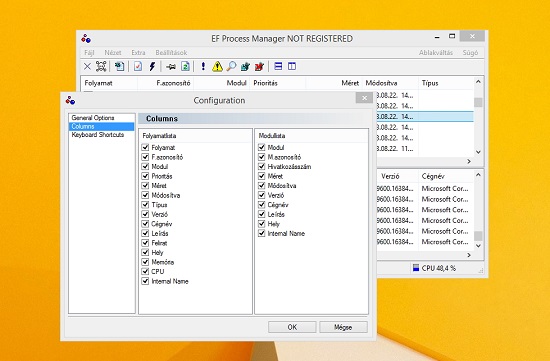The image size is (550, 361).
Task: Uncheck the Felirat column checkbox
Action: [x=145, y=243]
